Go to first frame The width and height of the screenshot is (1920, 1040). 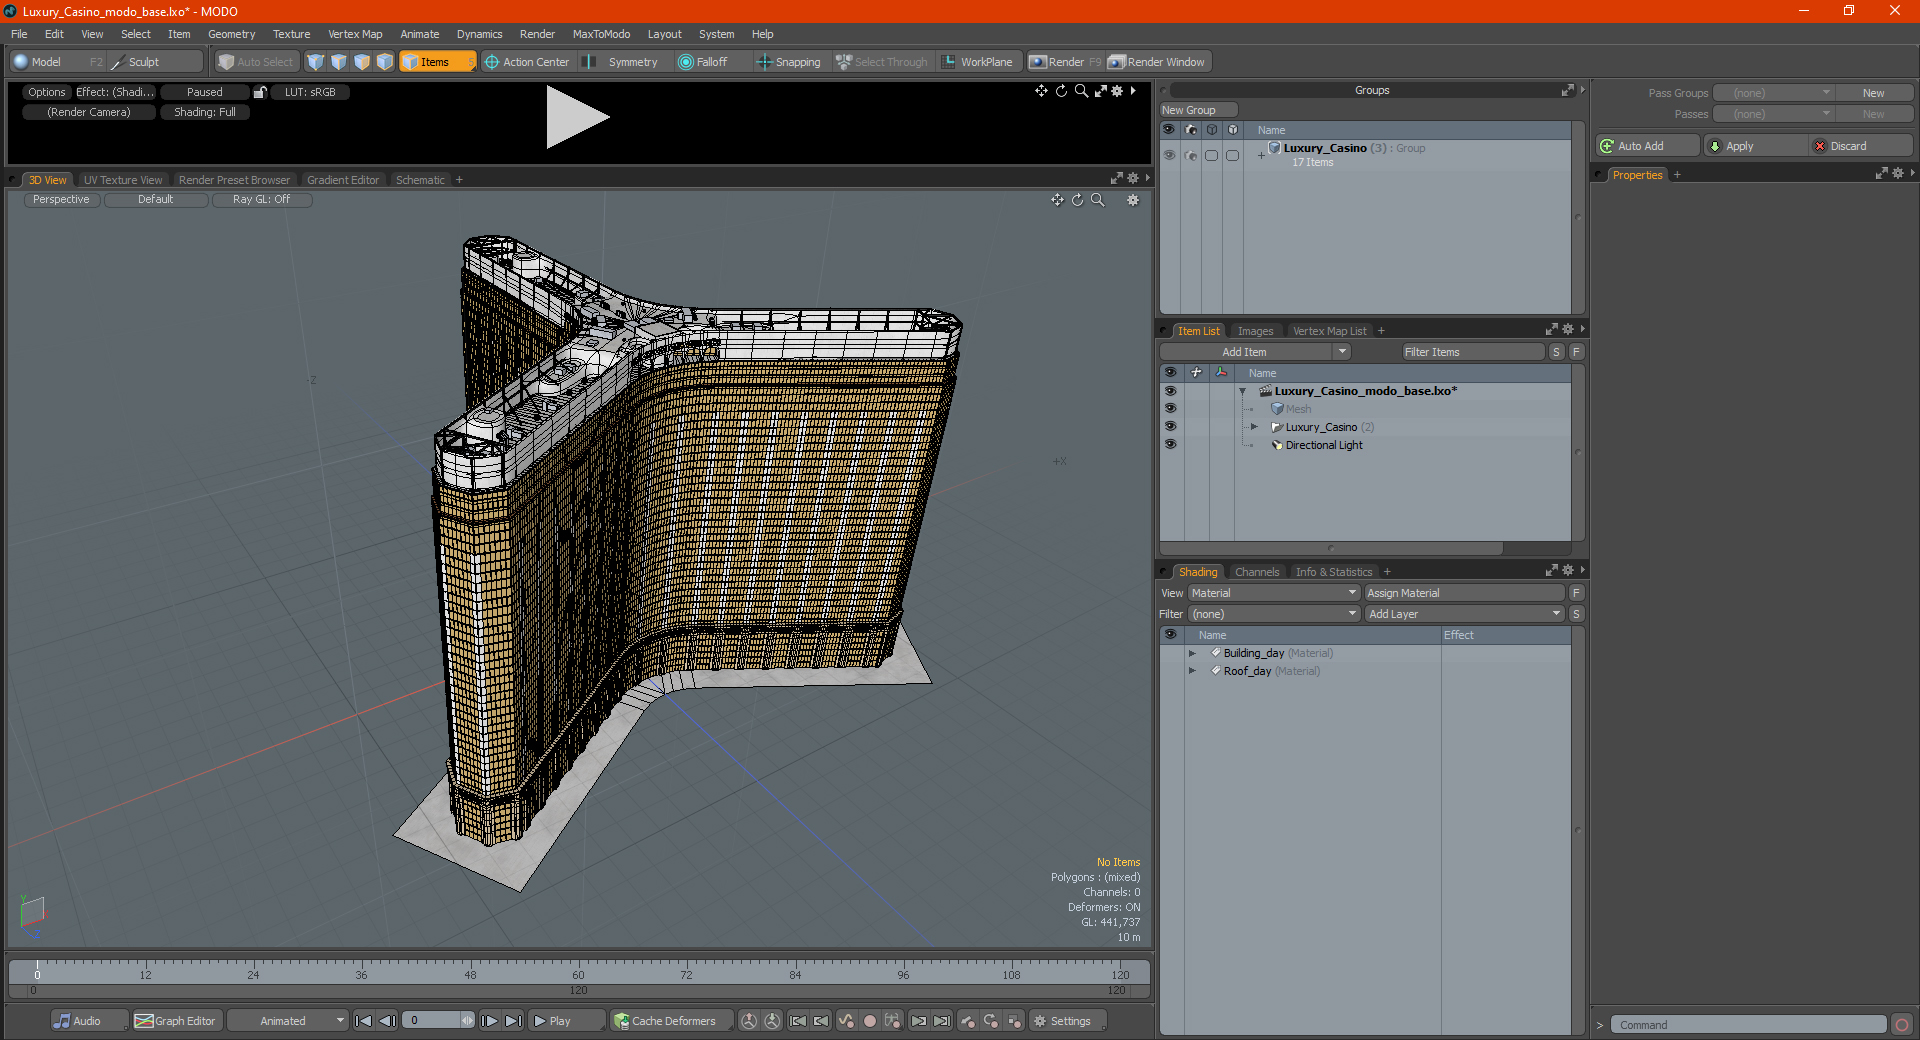(x=364, y=1021)
